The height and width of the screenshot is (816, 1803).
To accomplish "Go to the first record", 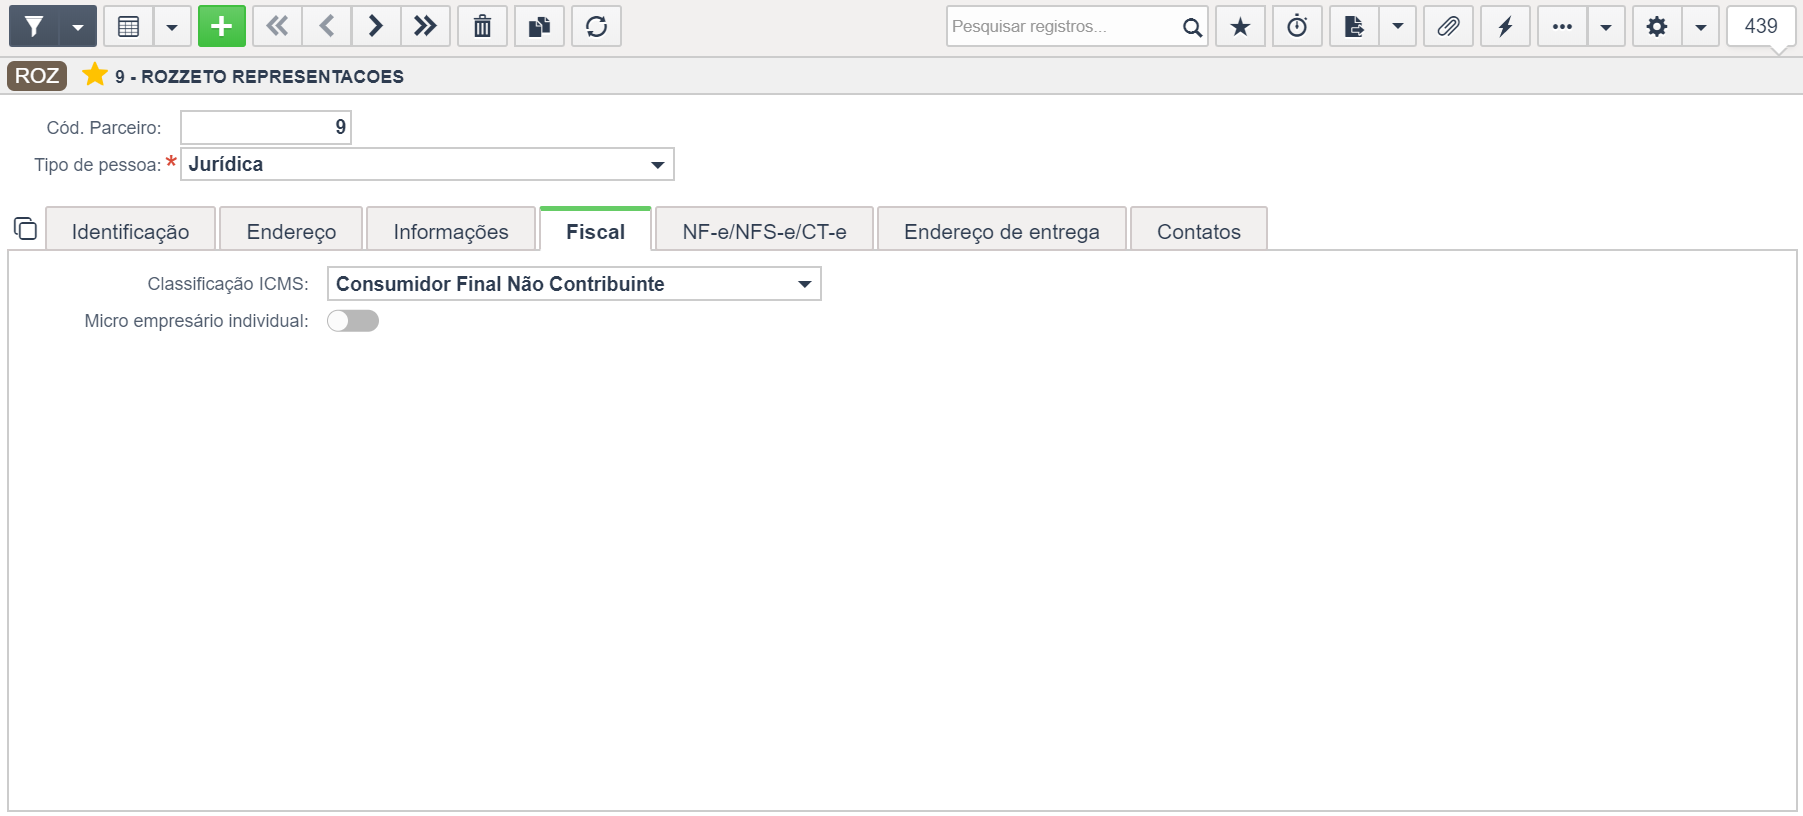I will click(x=277, y=26).
